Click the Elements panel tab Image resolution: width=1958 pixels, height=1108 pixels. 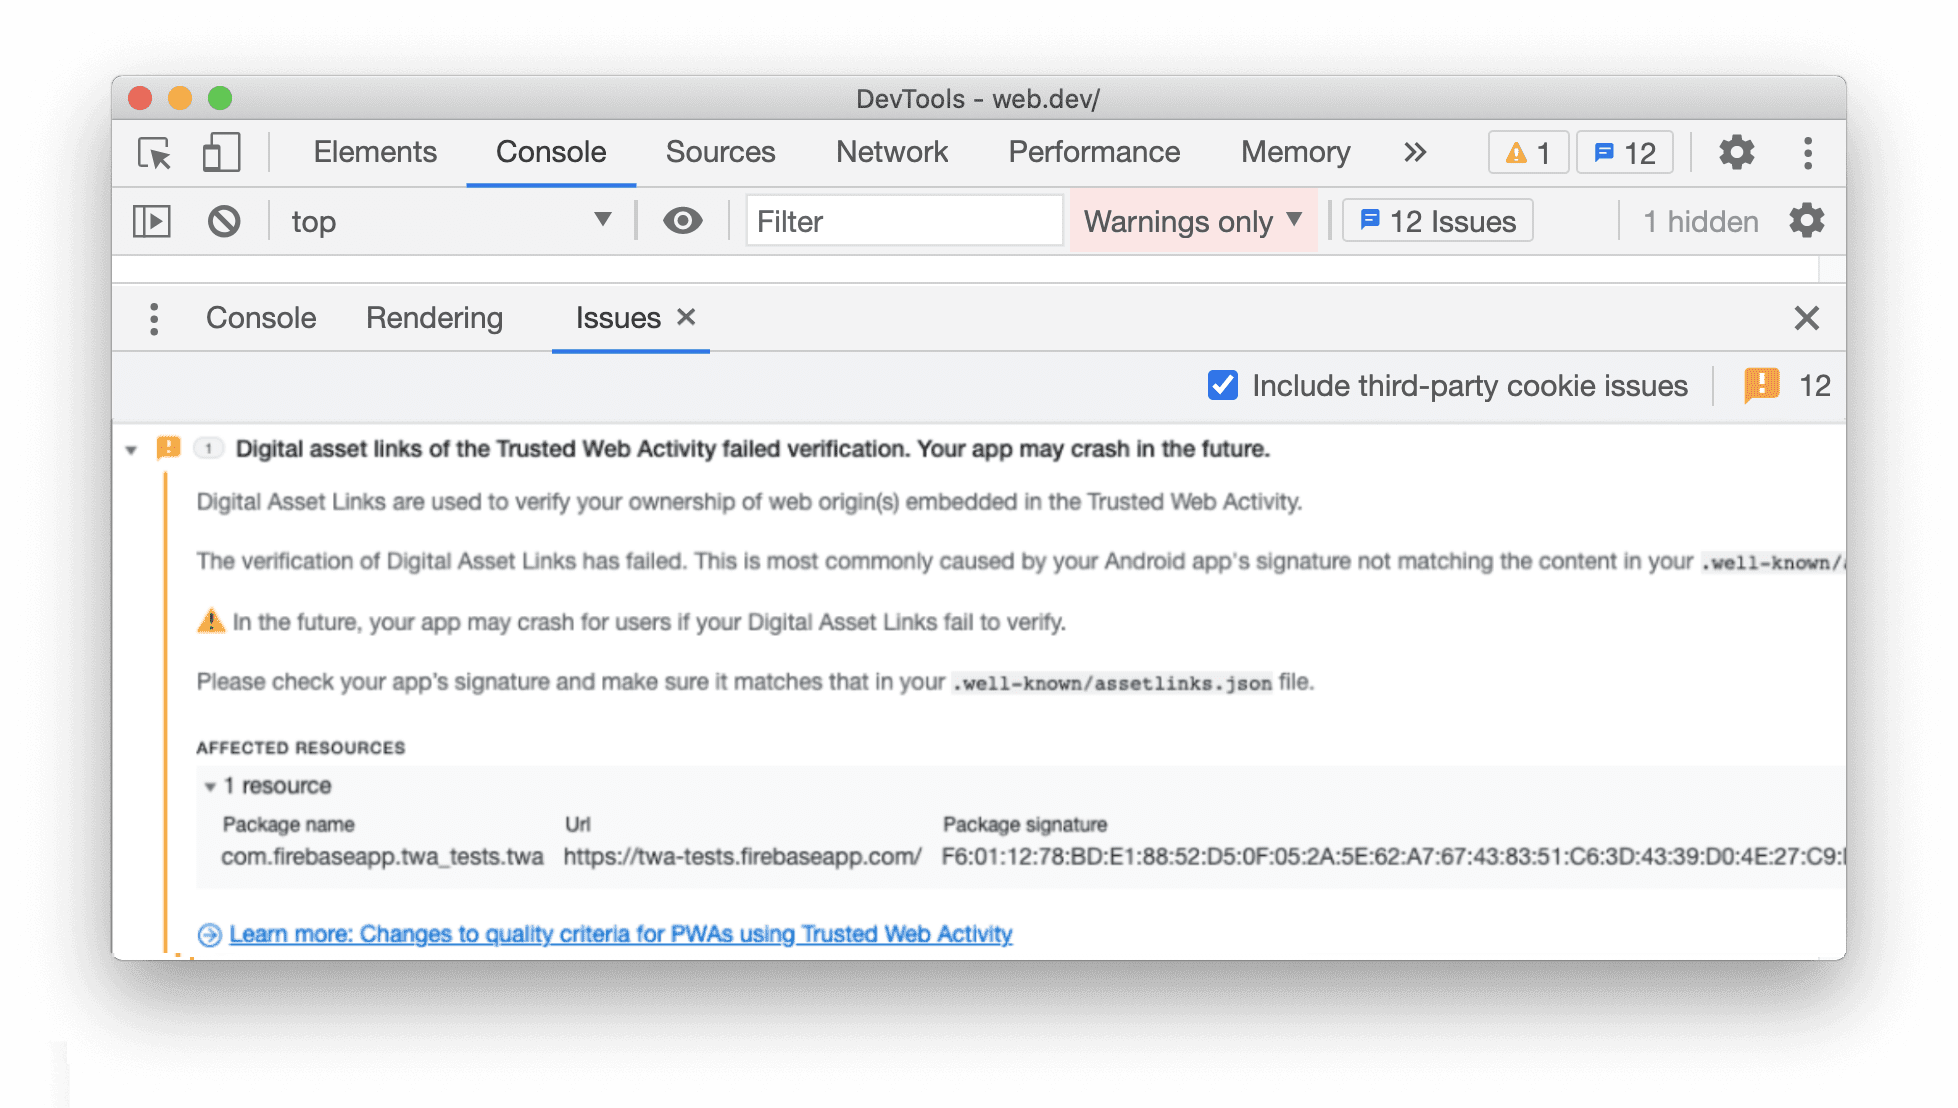pyautogui.click(x=373, y=152)
